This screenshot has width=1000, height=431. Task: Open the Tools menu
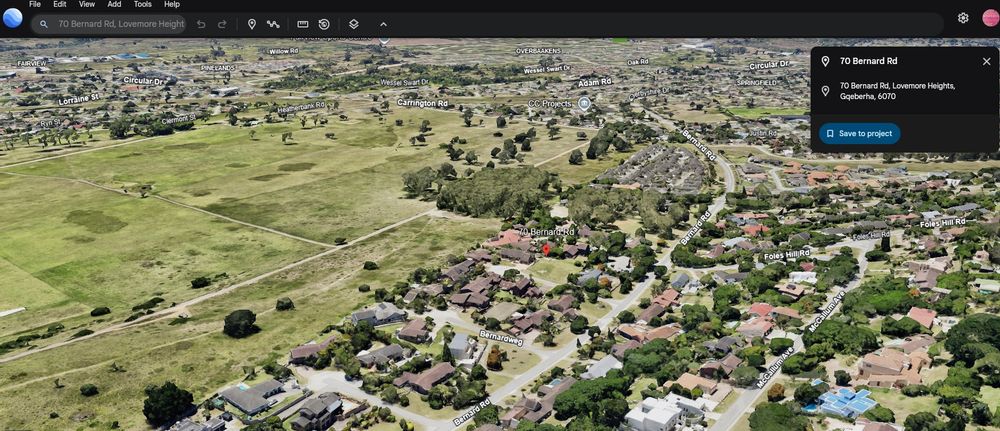143,4
